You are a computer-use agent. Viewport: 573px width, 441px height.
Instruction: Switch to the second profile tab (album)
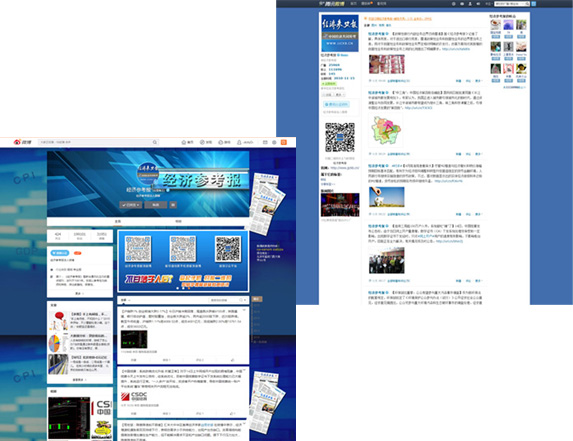point(178,221)
